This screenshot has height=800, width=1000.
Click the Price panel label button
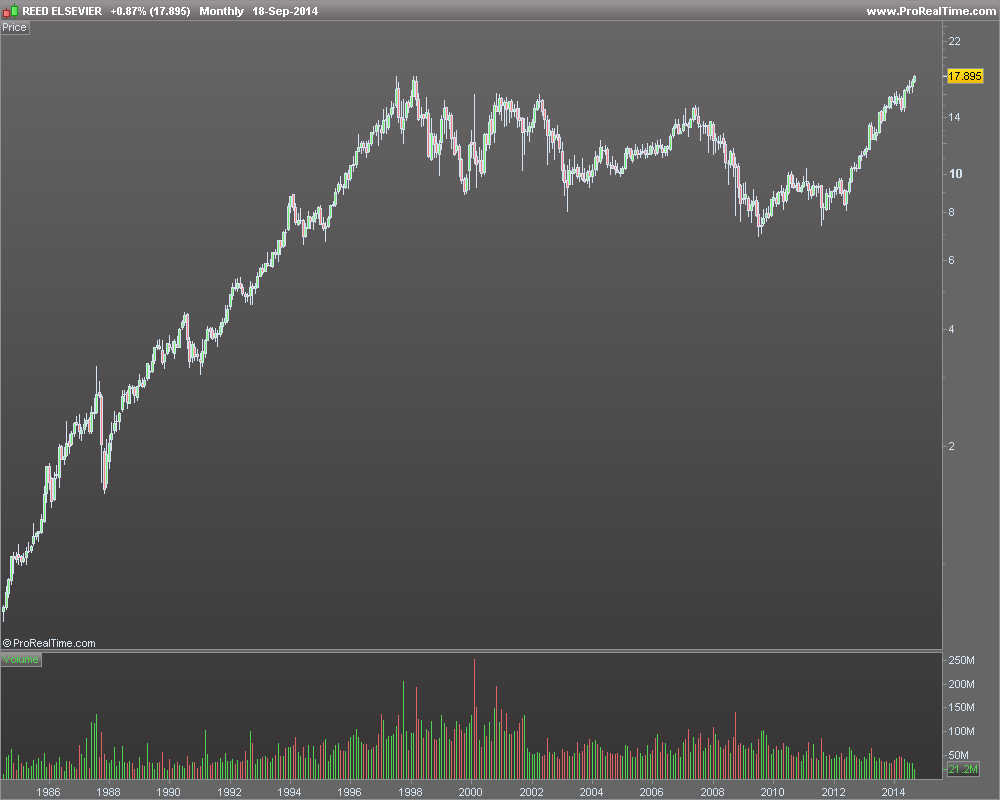(x=15, y=27)
